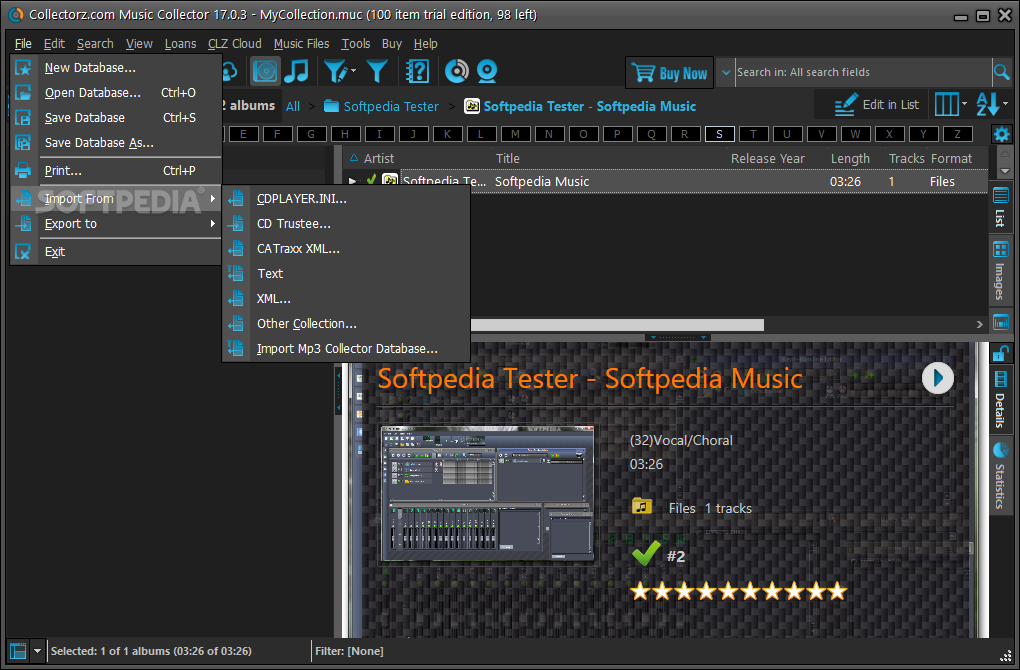The height and width of the screenshot is (670, 1020).
Task: Expand the Softpedia Te... album row triangle
Action: [x=352, y=181]
